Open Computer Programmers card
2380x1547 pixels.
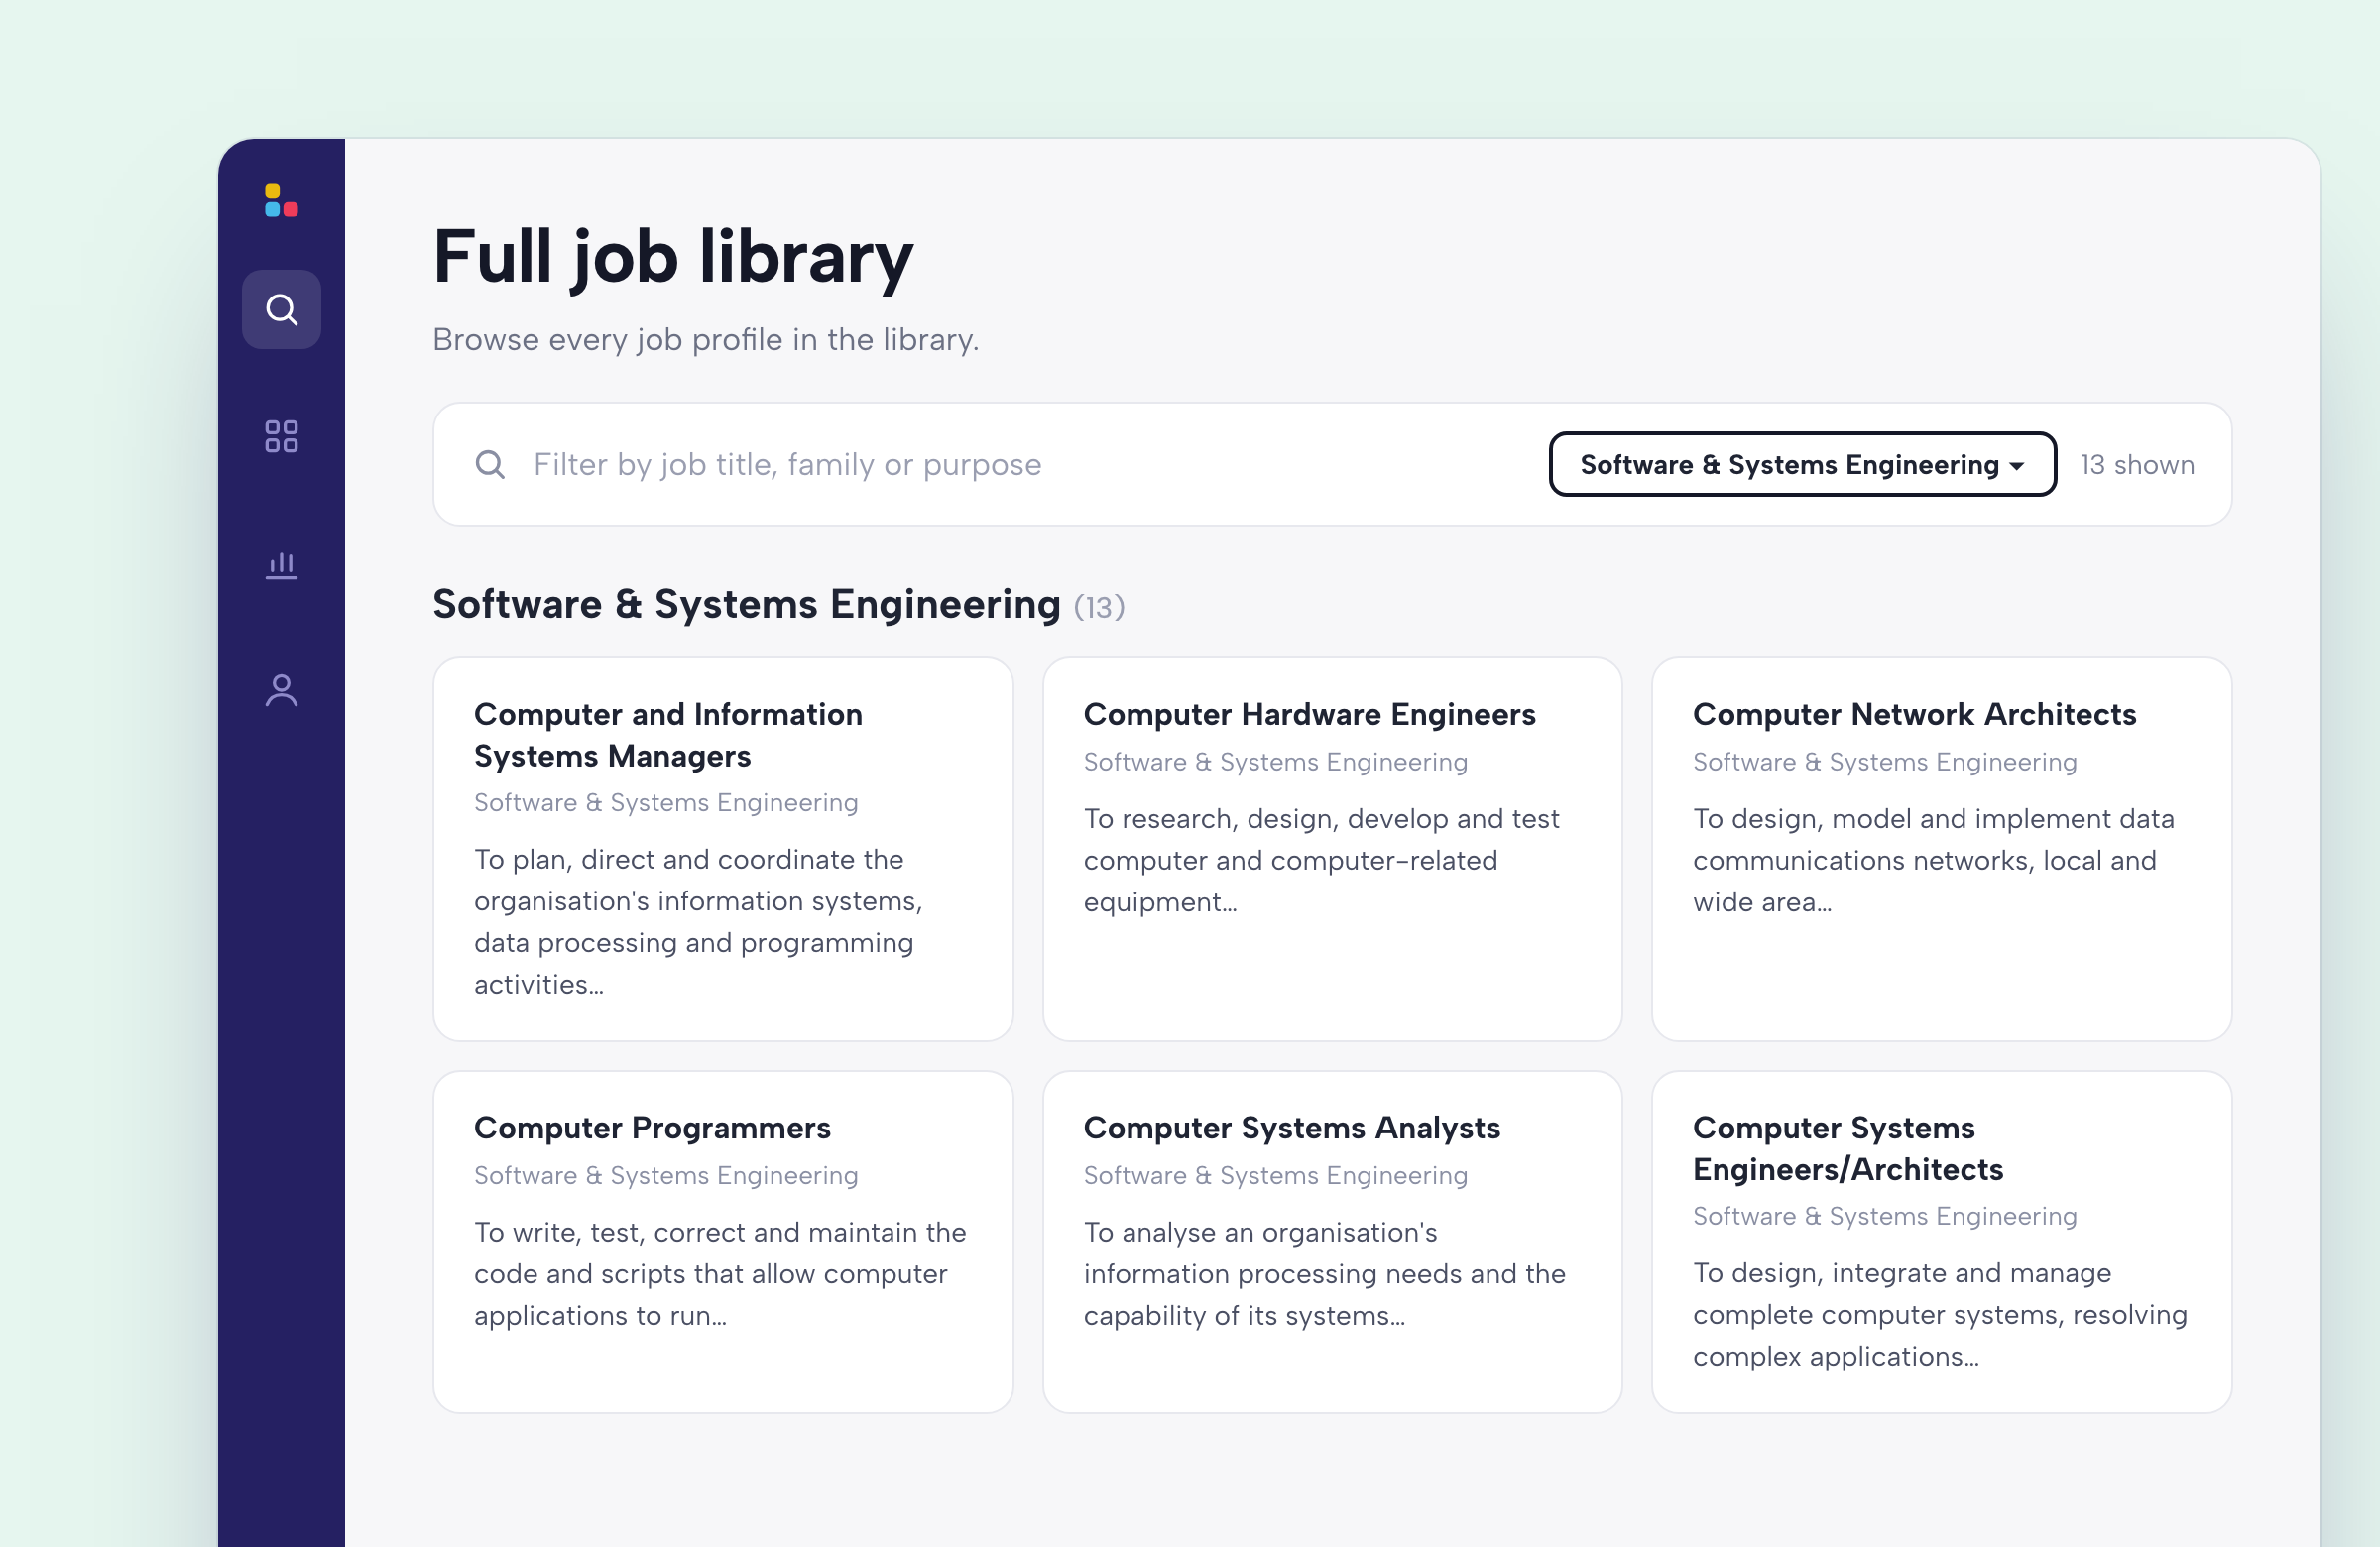point(723,1242)
